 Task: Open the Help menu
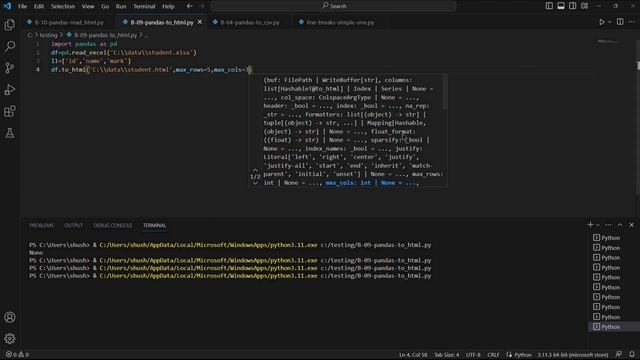pos(168,6)
